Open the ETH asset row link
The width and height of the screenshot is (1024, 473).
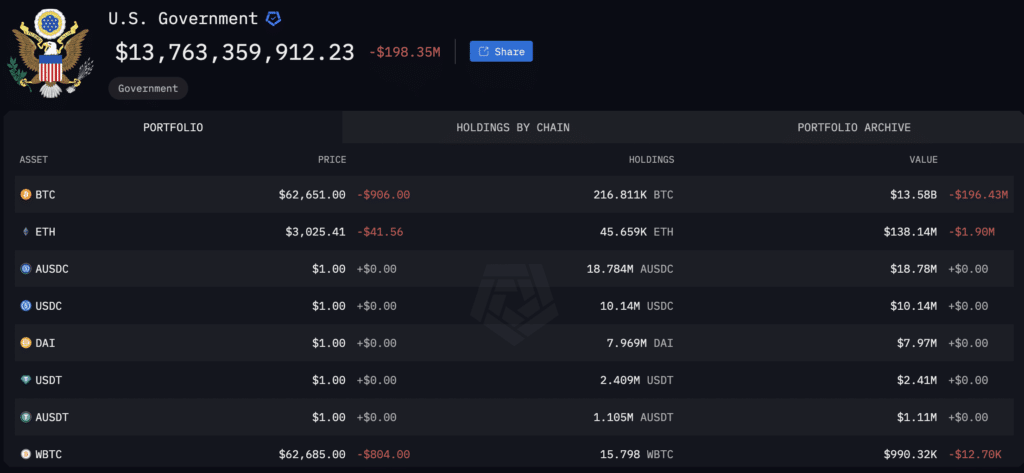coord(515,232)
